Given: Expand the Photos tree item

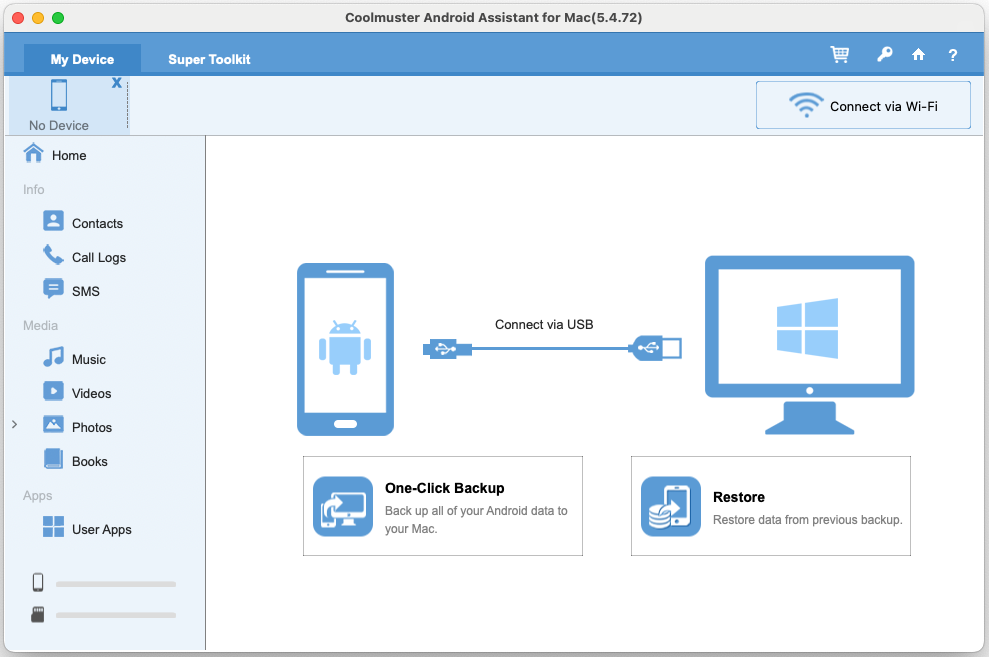Looking at the screenshot, I should tap(14, 426).
